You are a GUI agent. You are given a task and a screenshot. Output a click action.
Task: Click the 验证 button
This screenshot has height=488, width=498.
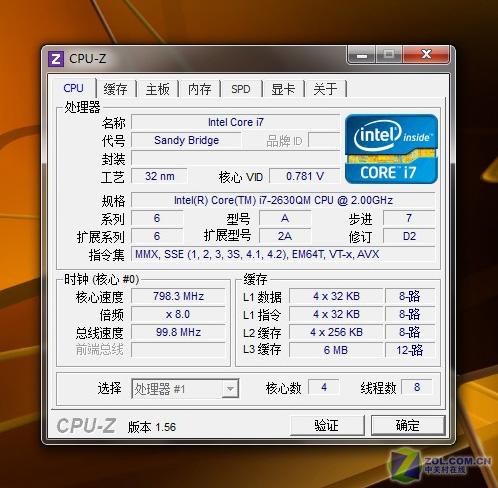(x=327, y=426)
